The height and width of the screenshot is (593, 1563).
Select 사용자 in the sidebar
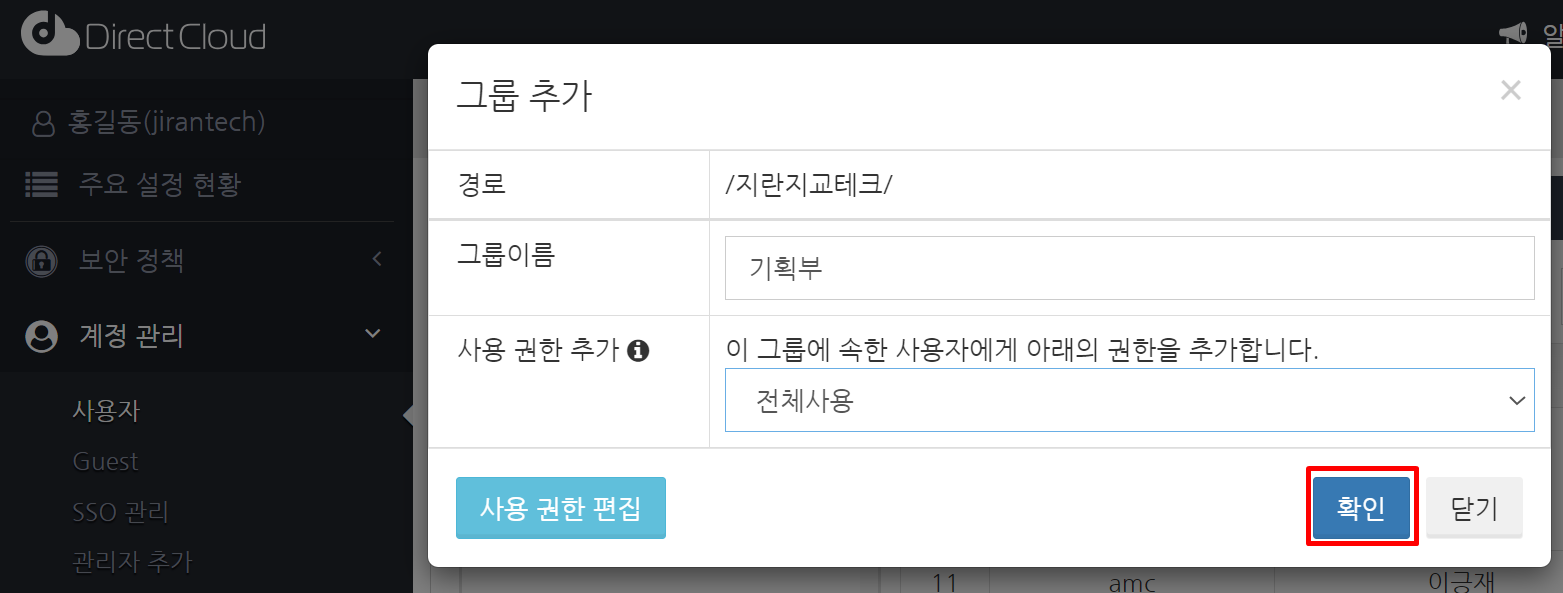tap(106, 411)
